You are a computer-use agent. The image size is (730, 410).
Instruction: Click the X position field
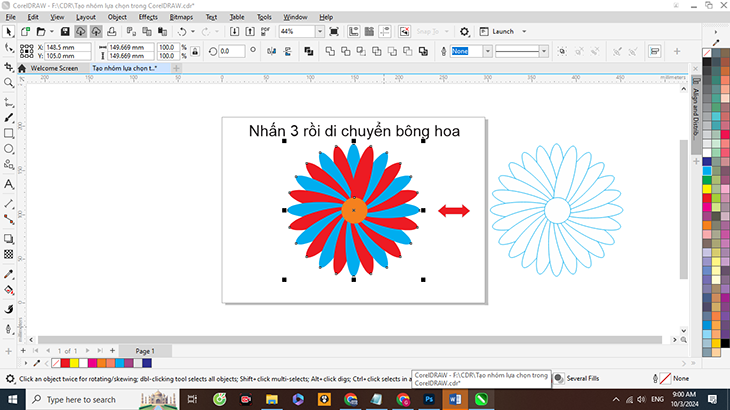68,47
